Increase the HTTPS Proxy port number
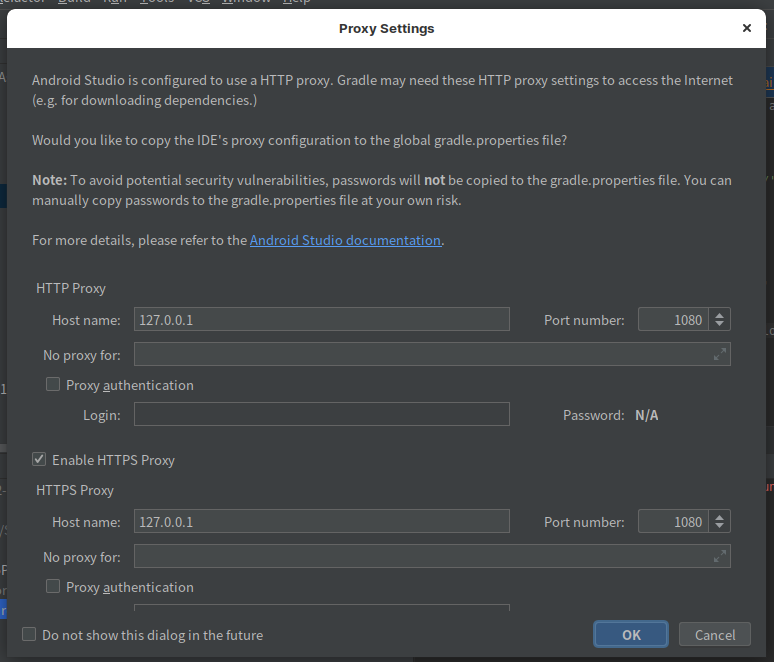The height and width of the screenshot is (662, 774). tap(719, 517)
